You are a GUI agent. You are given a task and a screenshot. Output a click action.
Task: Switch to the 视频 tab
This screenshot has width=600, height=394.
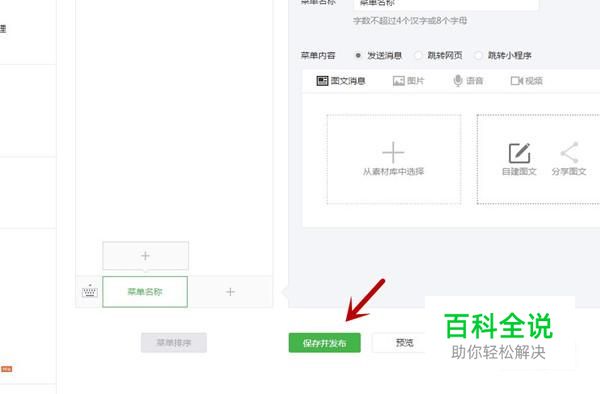point(527,81)
